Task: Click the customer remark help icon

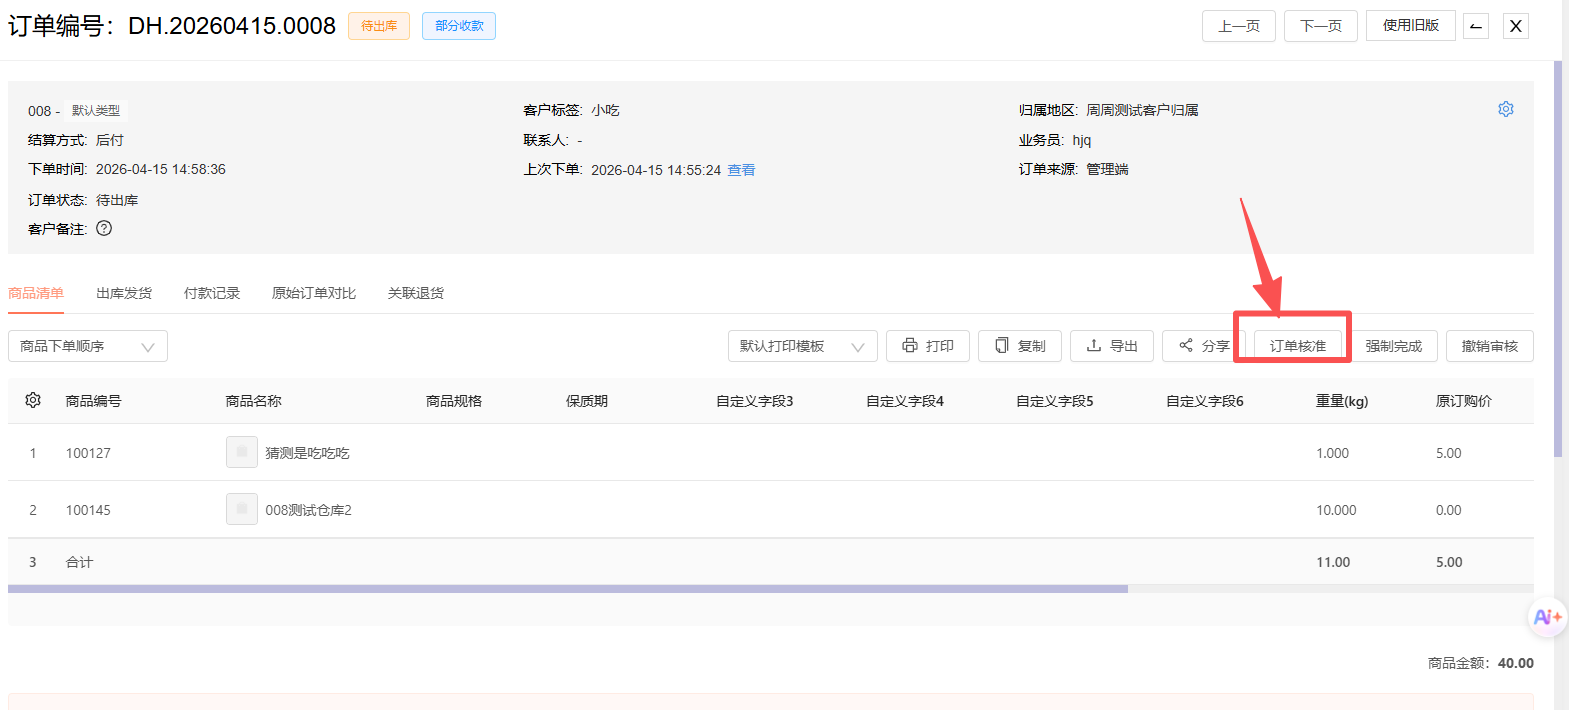Action: tap(104, 228)
